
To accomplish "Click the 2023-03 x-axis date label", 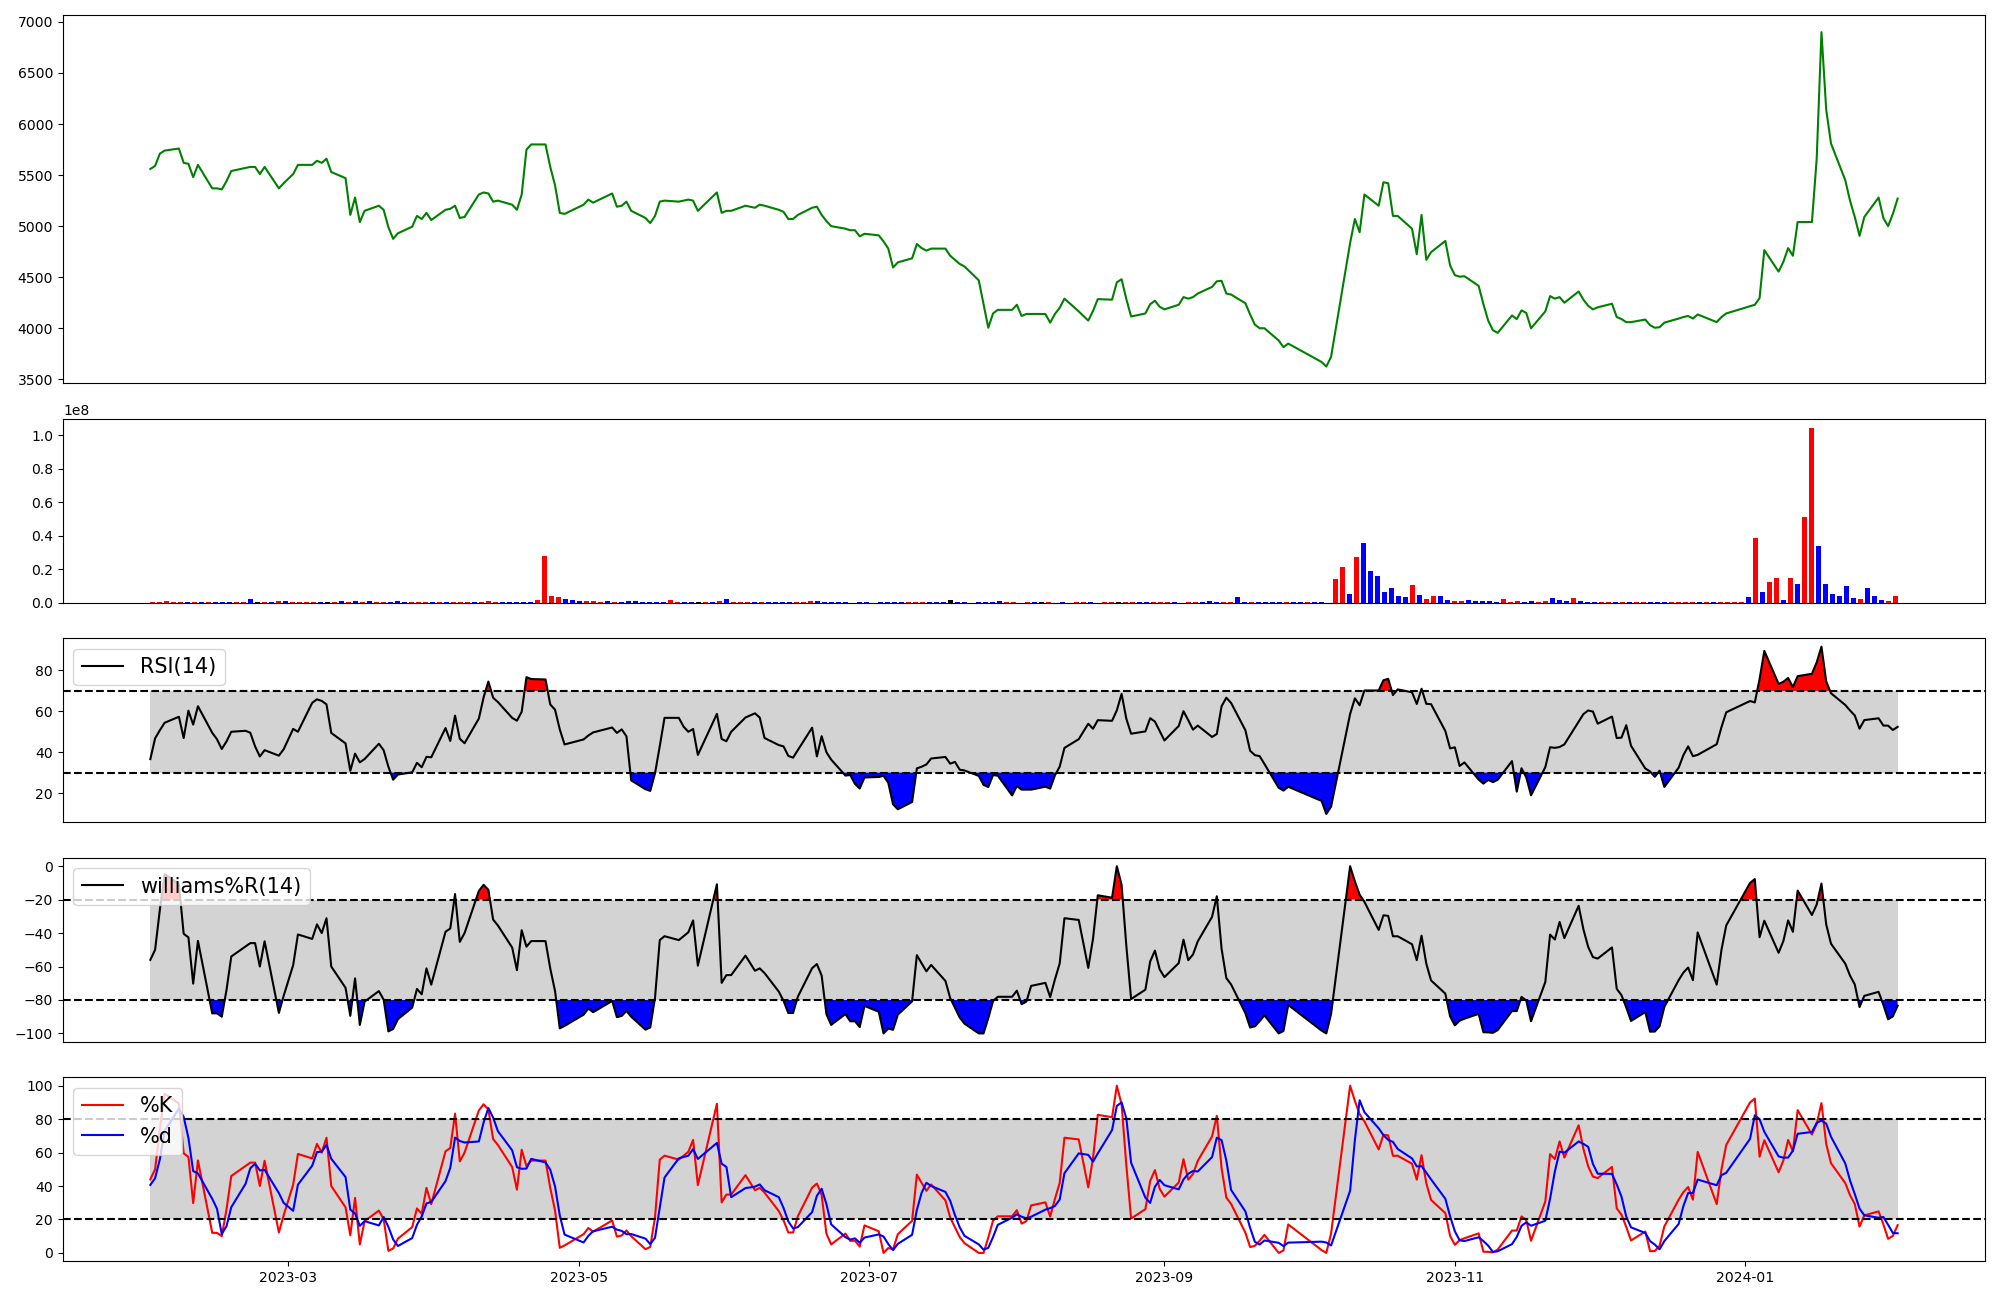I will 288,1277.
